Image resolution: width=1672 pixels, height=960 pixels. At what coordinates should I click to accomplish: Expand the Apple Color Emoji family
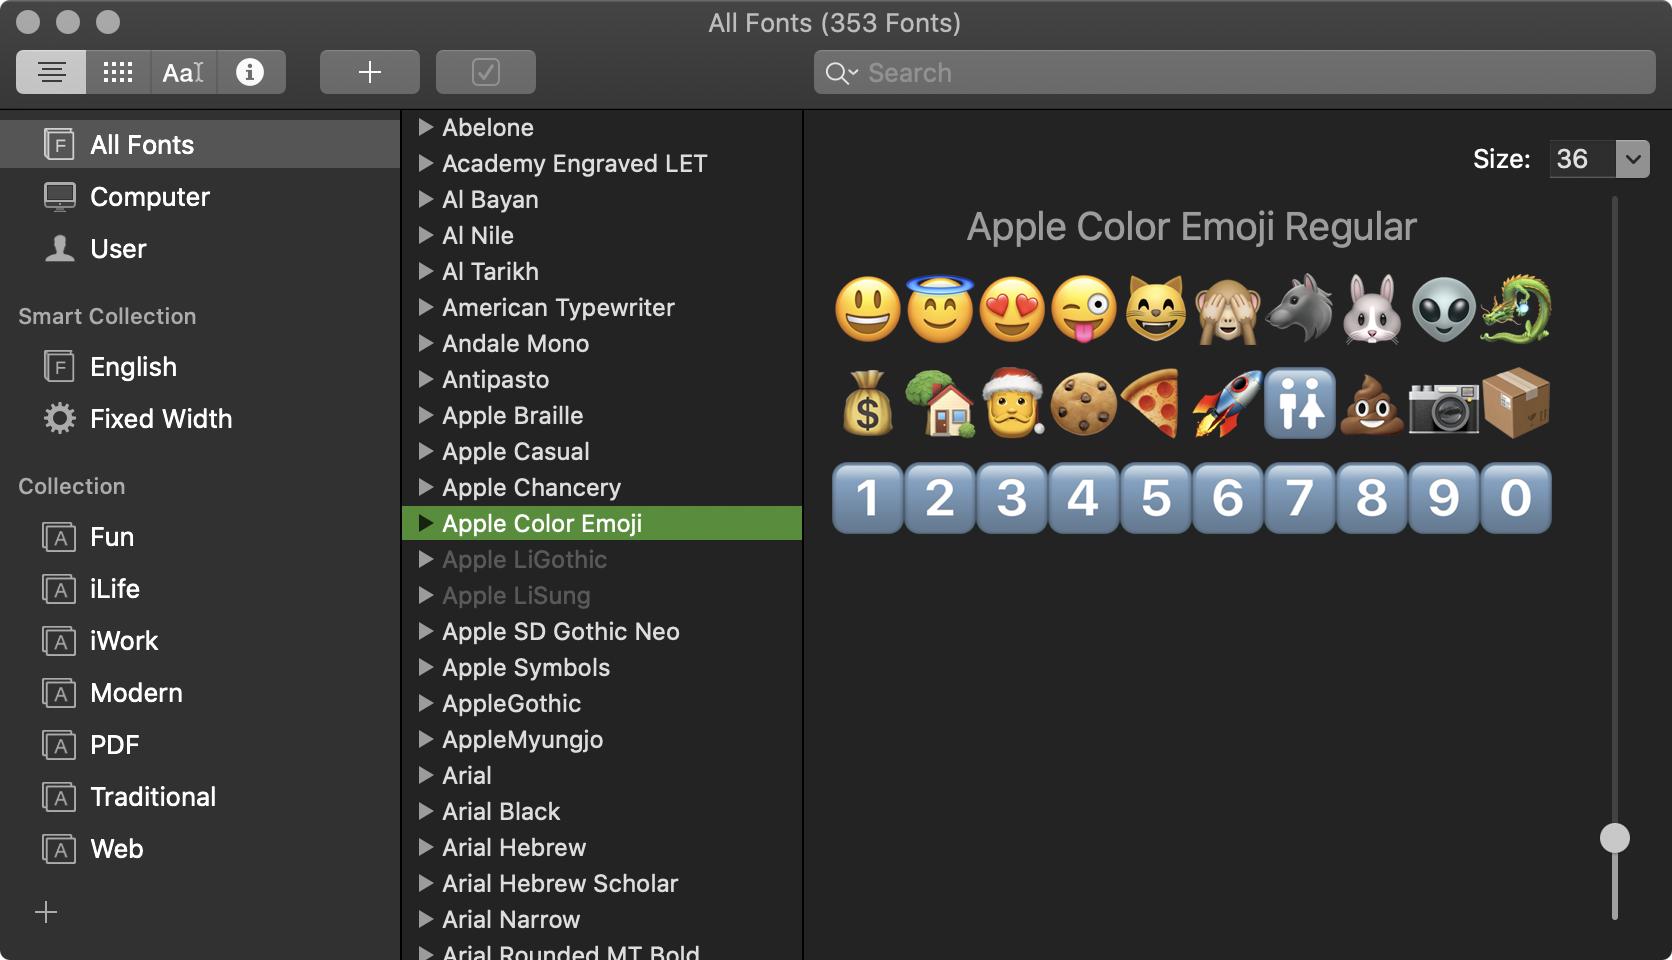coord(426,523)
